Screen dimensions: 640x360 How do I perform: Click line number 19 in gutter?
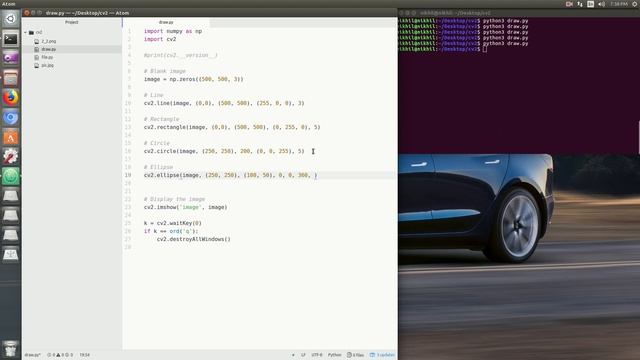pos(128,175)
